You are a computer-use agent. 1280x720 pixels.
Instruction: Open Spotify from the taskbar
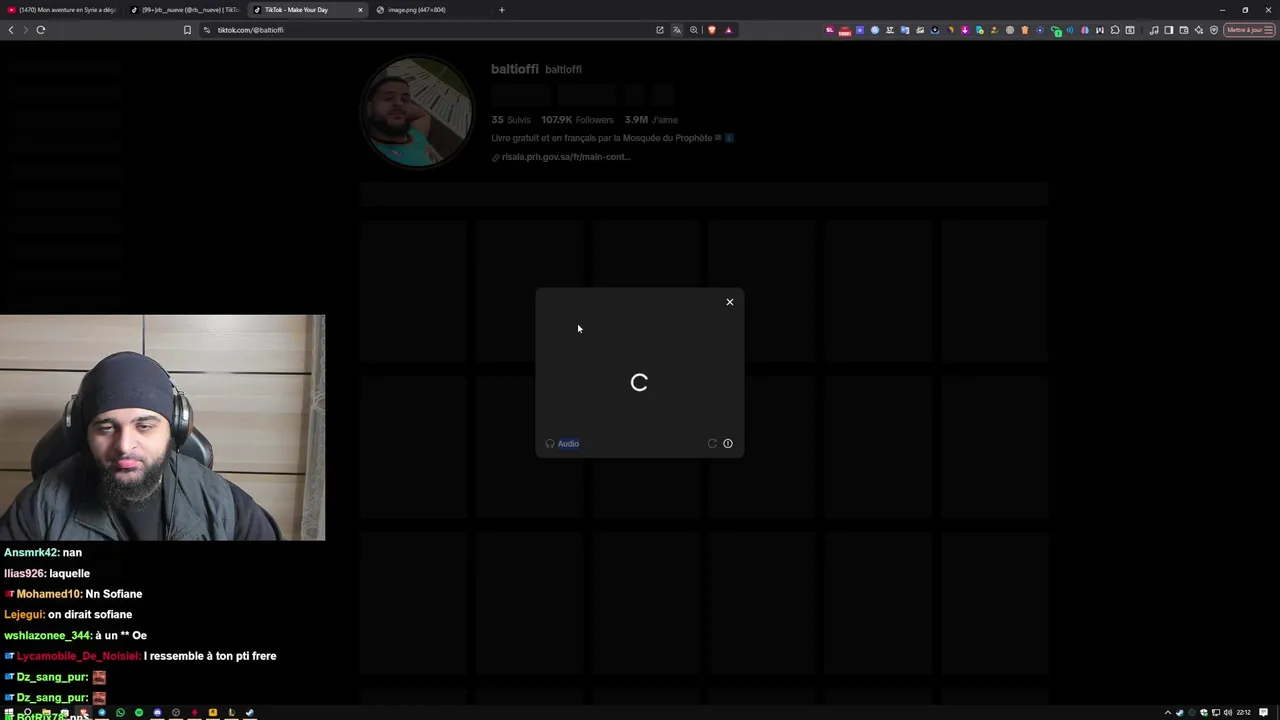[x=139, y=713]
